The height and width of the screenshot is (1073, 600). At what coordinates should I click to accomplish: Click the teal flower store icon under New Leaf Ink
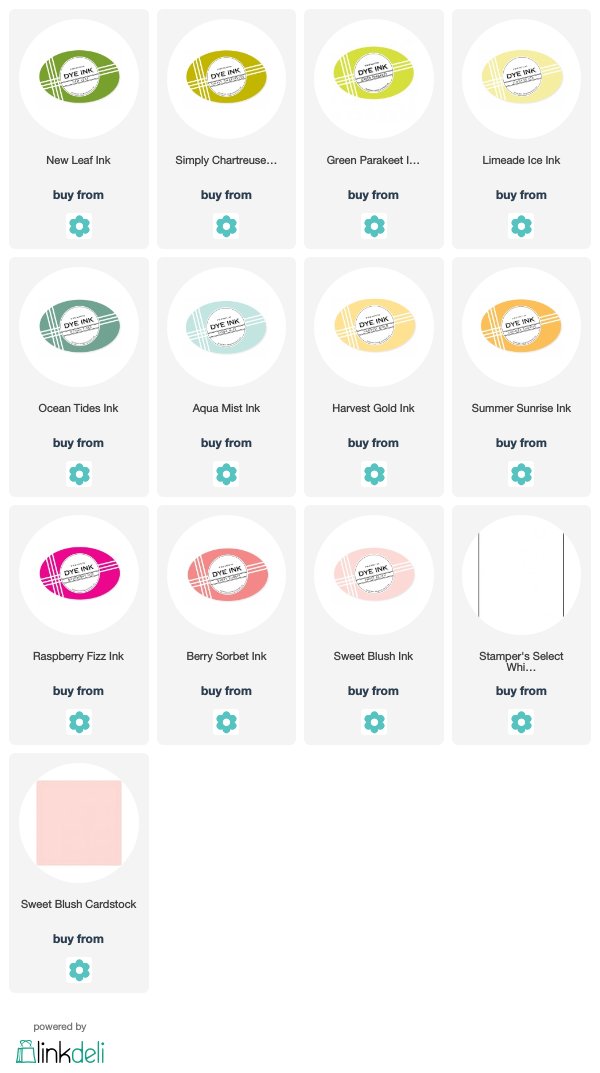[x=79, y=226]
